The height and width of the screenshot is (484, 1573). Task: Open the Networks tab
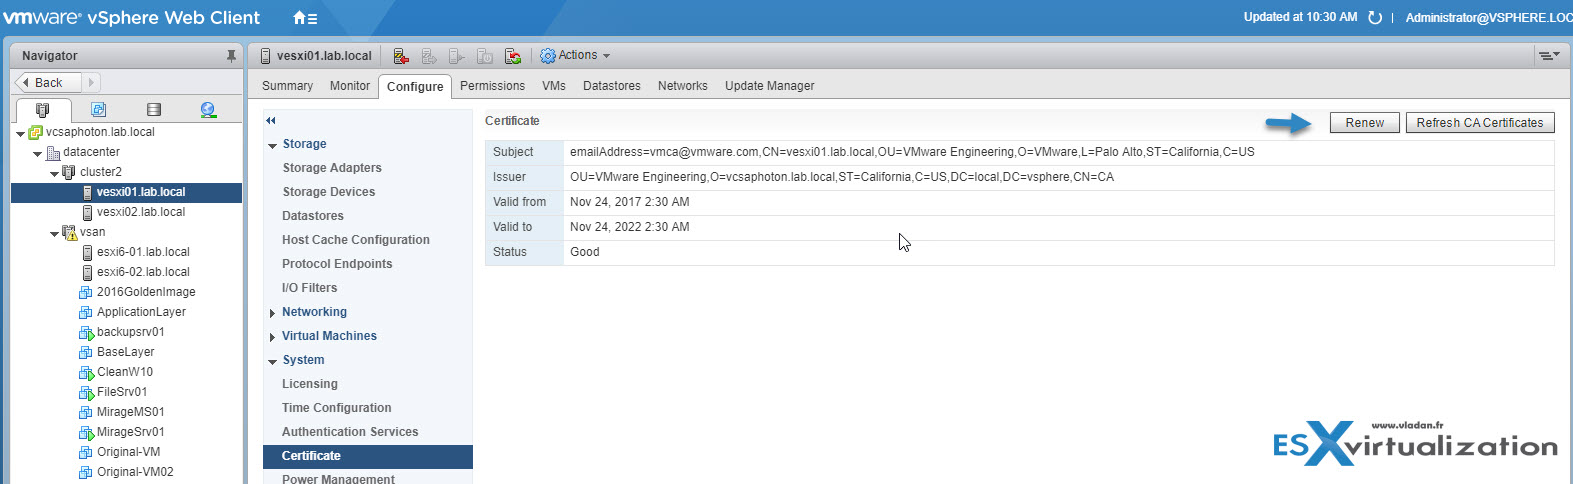pyautogui.click(x=683, y=86)
